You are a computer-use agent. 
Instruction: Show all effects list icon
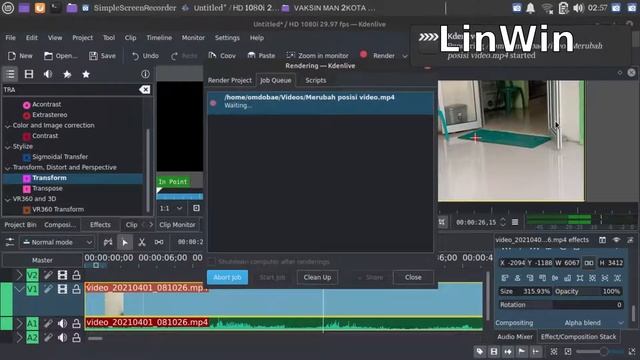(x=10, y=74)
